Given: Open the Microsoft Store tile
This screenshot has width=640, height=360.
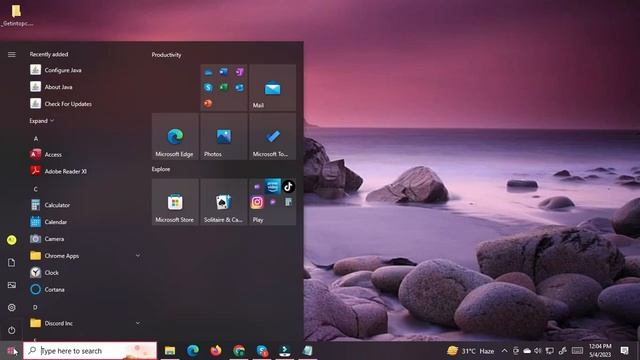Looking at the screenshot, I should 175,202.
